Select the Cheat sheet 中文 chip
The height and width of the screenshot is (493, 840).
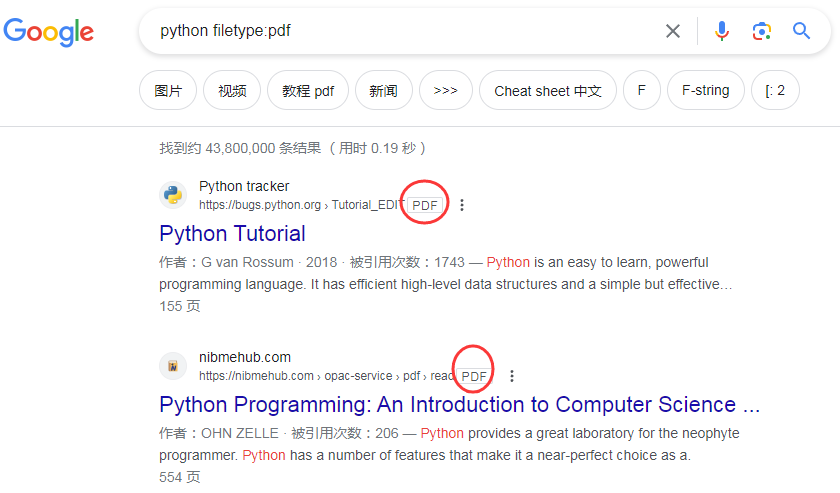pyautogui.click(x=548, y=91)
